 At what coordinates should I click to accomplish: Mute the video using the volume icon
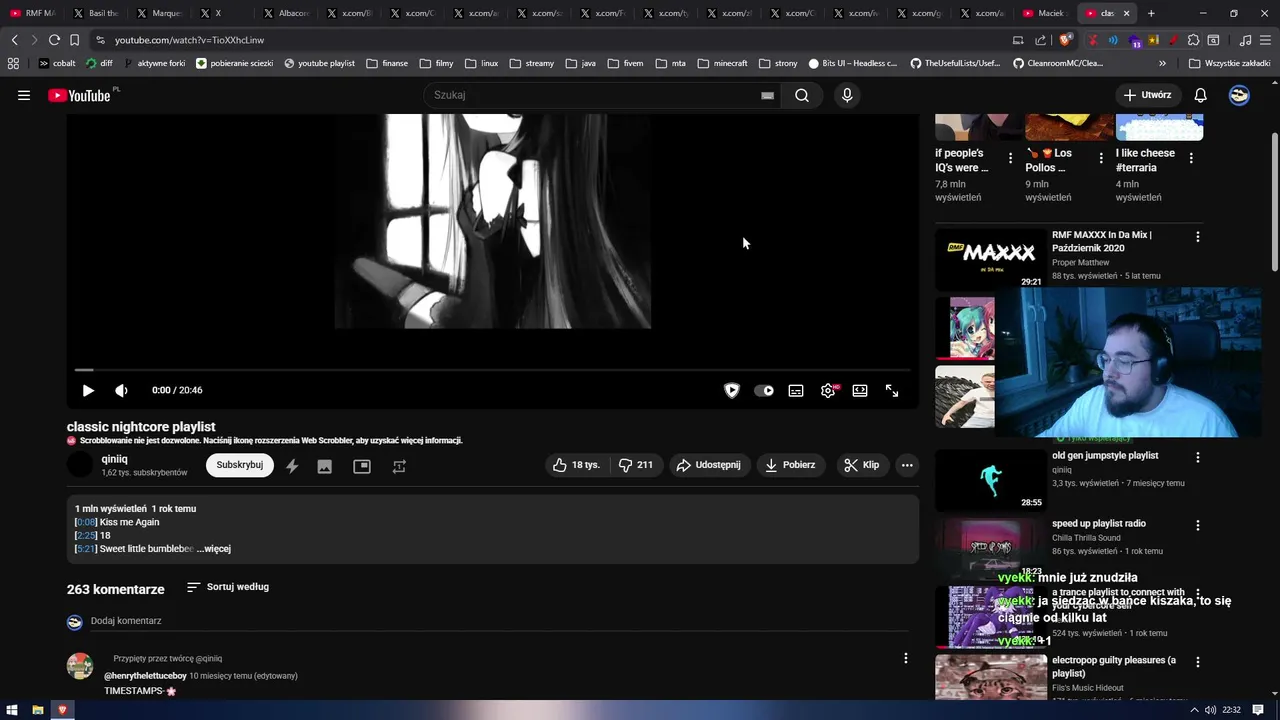pyautogui.click(x=121, y=391)
